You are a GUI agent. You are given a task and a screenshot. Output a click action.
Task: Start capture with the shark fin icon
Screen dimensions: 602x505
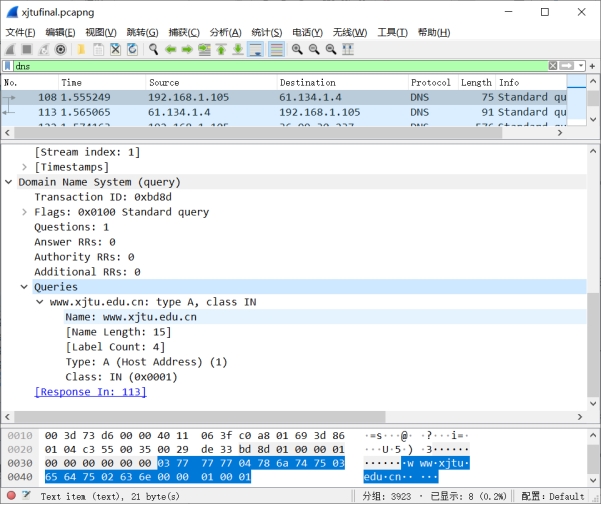10,49
